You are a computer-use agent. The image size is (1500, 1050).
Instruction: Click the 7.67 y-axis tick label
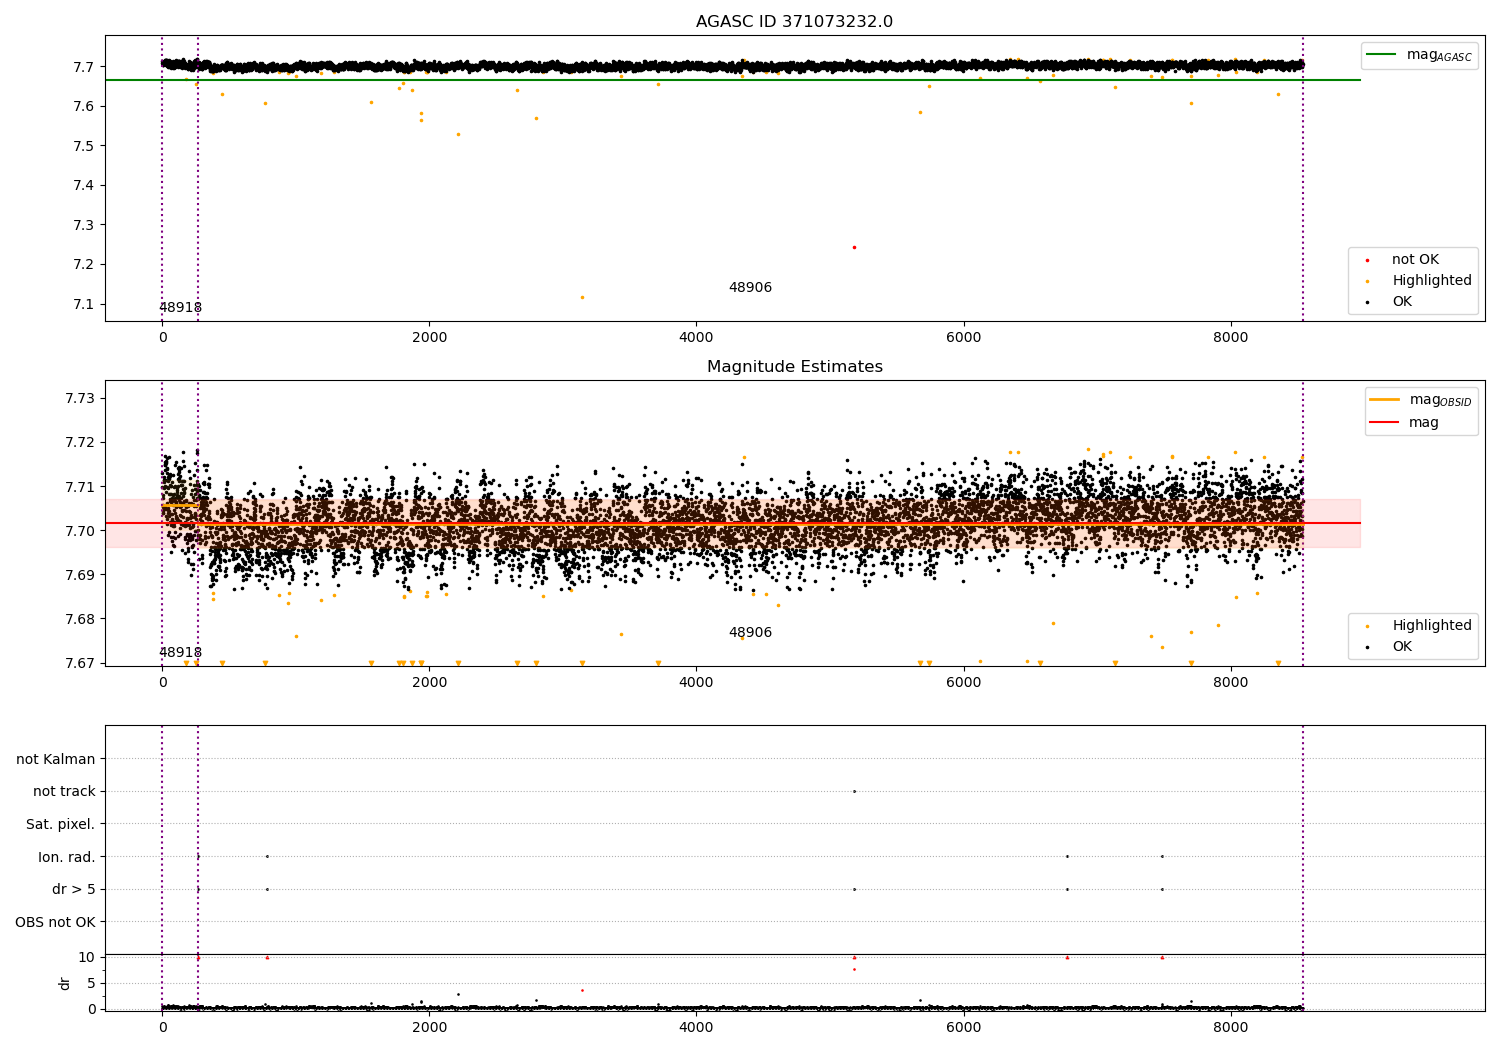80,663
